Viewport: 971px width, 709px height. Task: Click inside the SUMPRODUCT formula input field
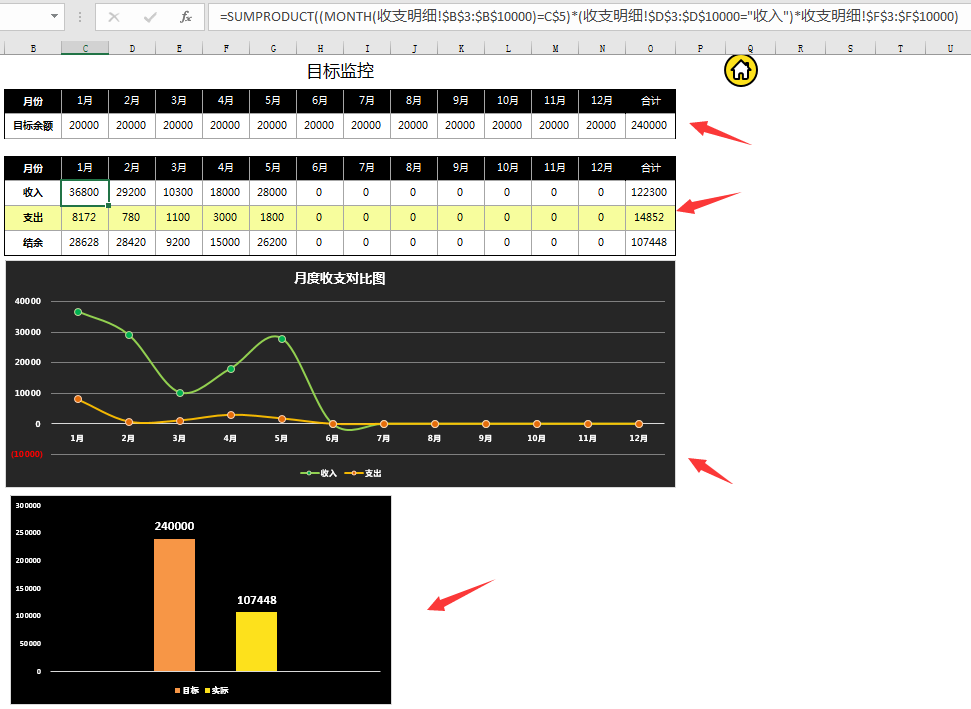click(588, 17)
